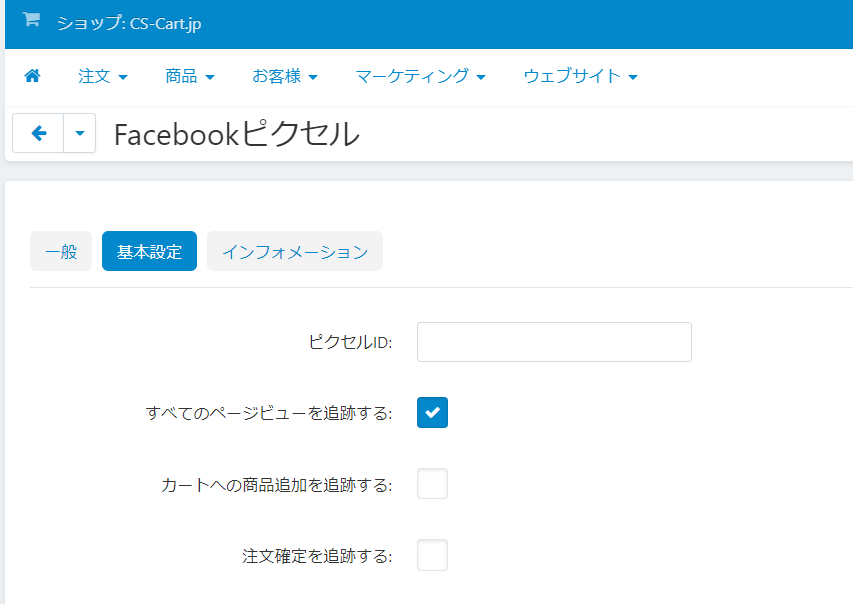Click the ショップ: CS-Cart.jp link
Image resolution: width=853 pixels, height=604 pixels.
[x=129, y=22]
